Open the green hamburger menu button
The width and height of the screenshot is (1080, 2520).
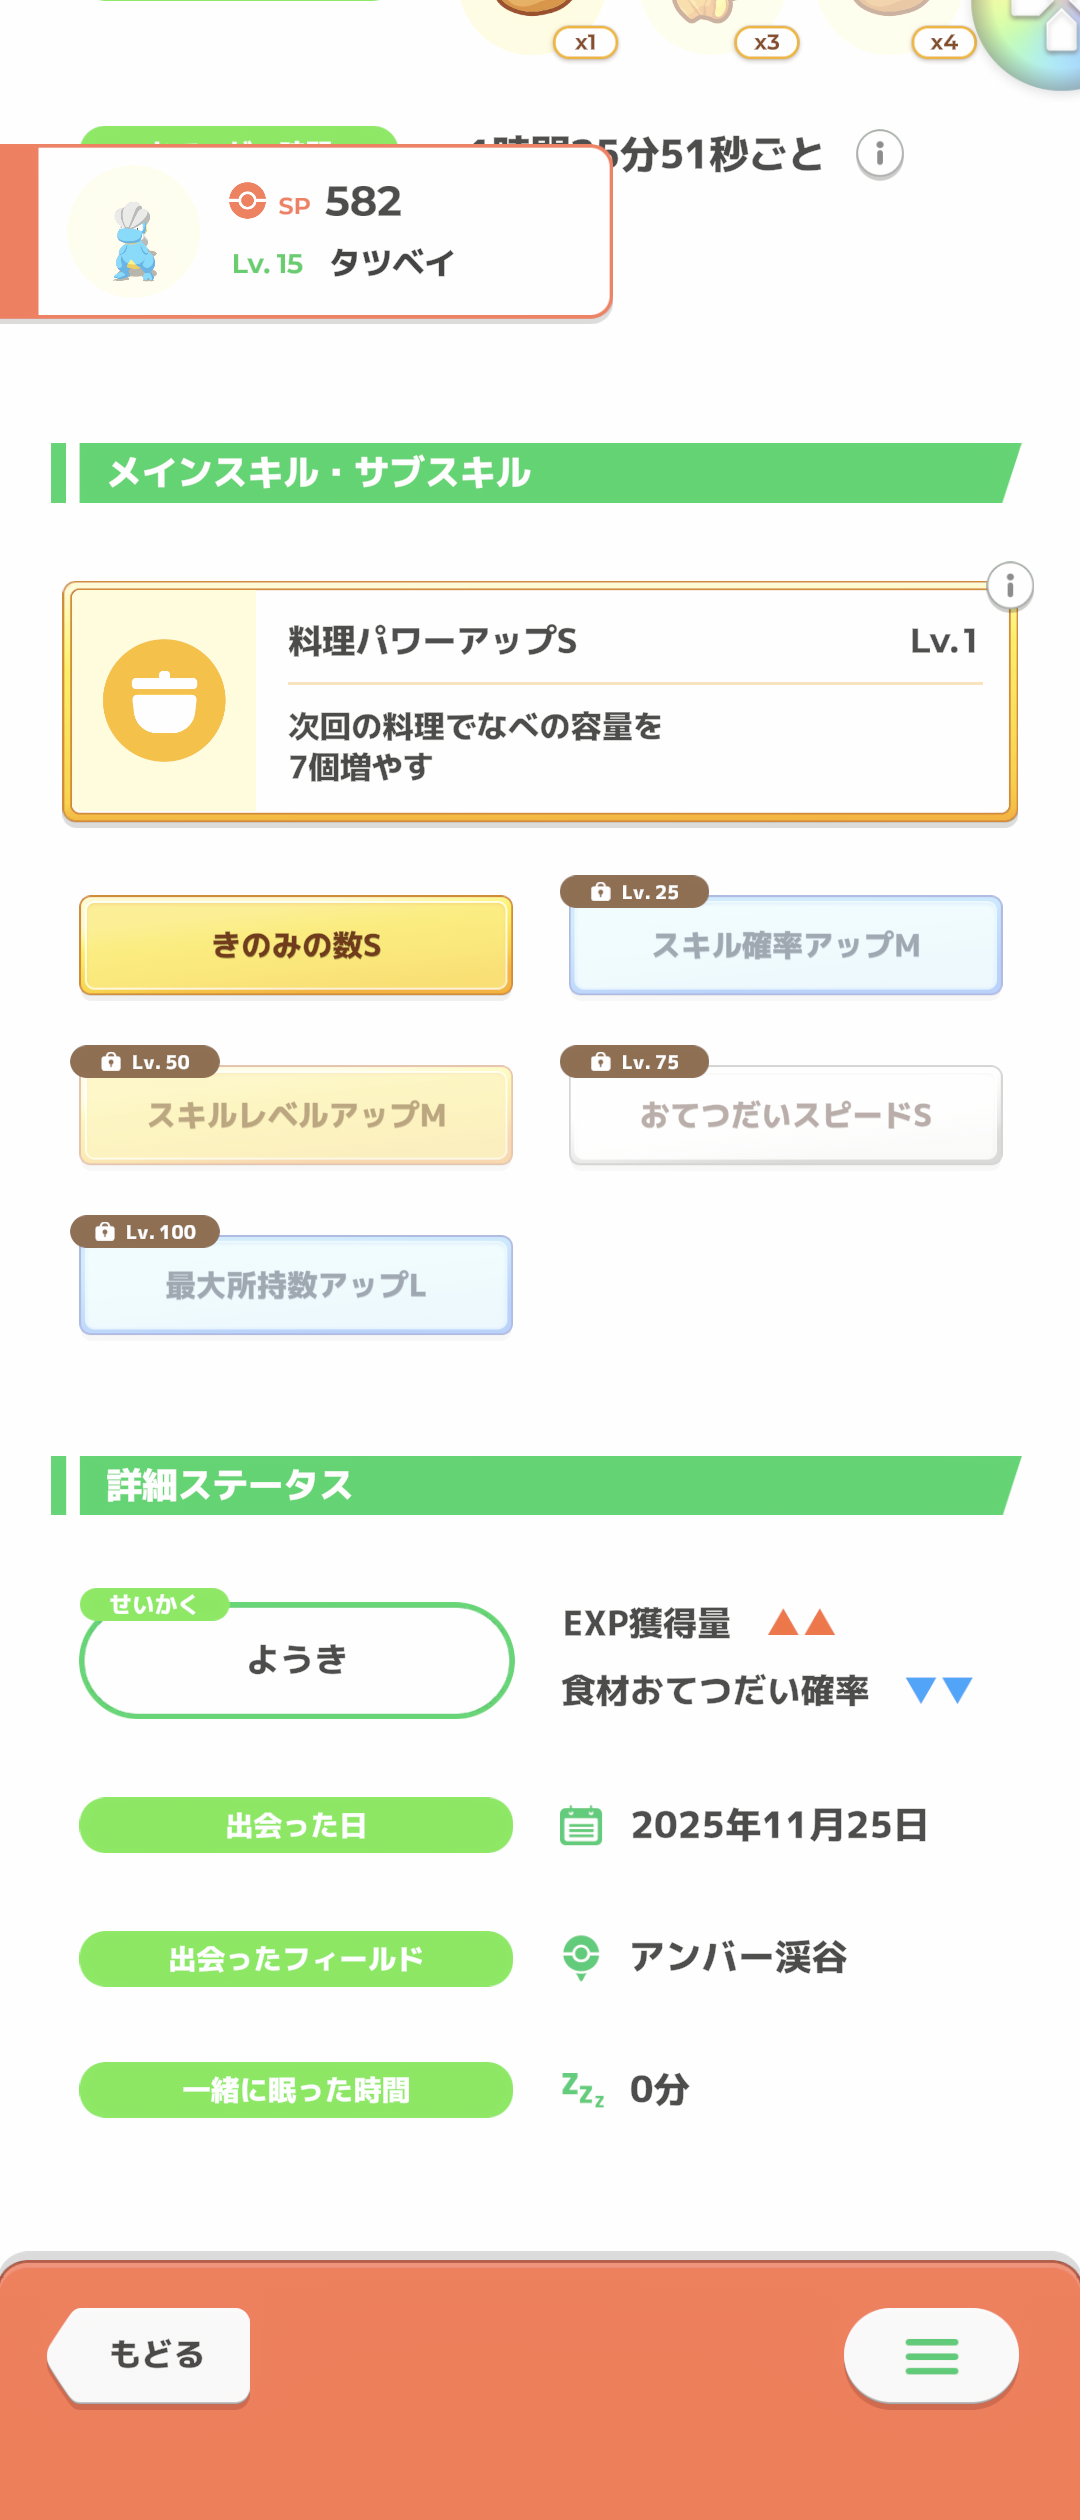coord(931,2356)
